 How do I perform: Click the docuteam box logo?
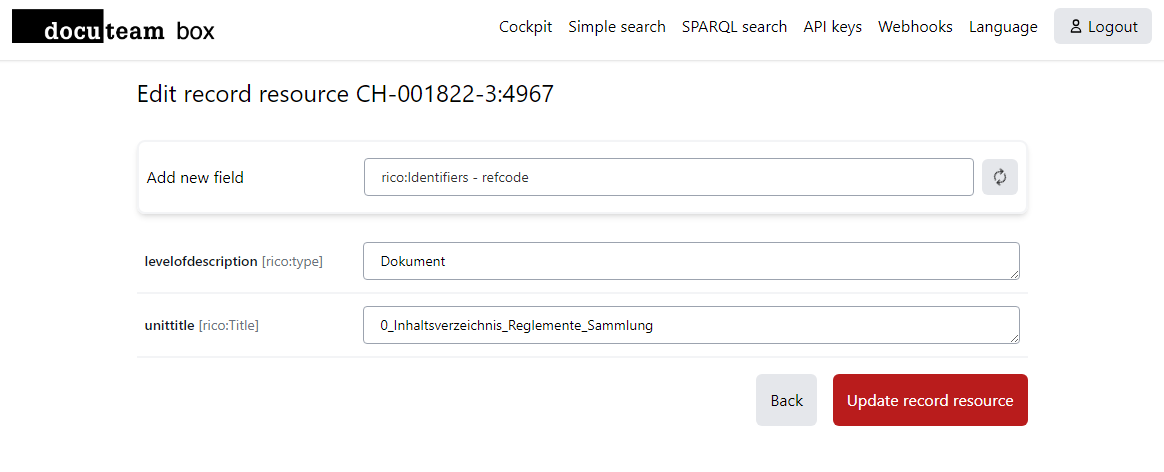tap(113, 28)
